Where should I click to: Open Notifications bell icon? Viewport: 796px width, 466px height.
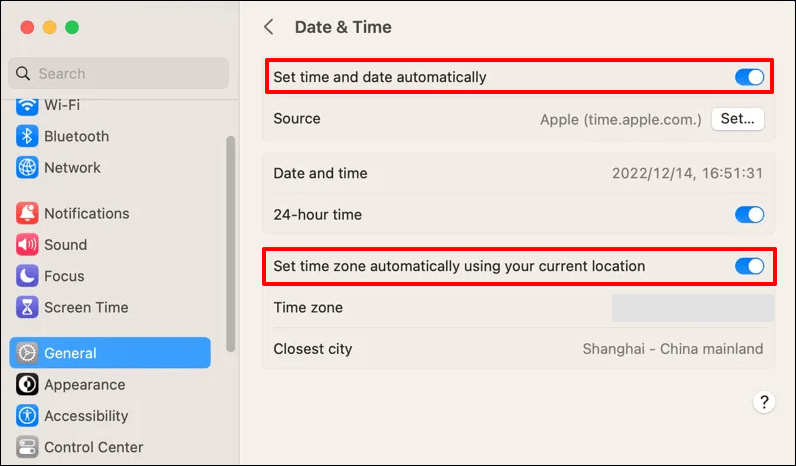pos(27,213)
